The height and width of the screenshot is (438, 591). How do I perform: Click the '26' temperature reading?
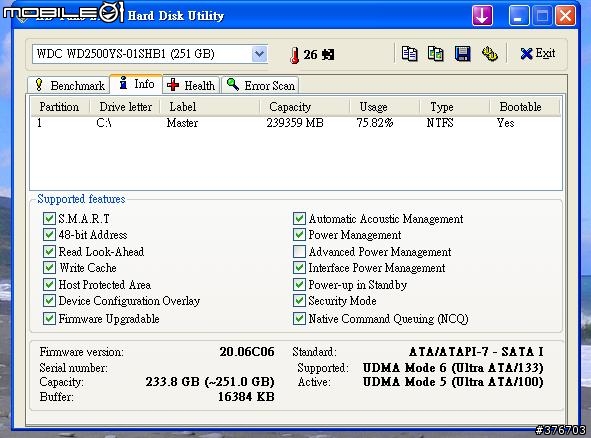tap(310, 55)
